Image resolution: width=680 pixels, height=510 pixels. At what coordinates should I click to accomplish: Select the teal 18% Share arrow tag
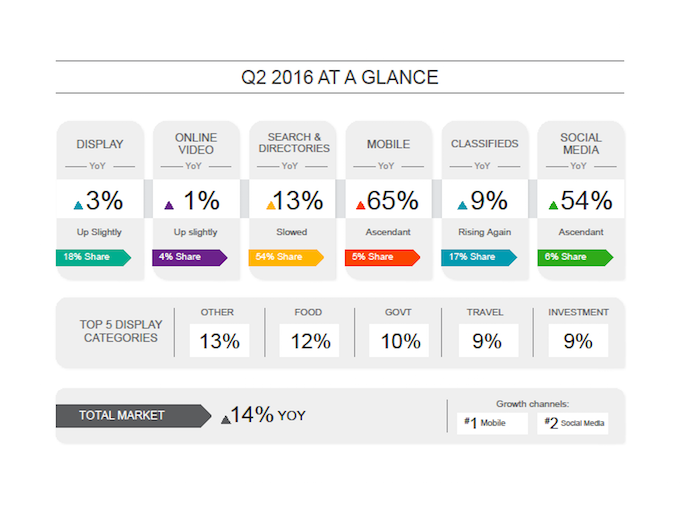93,257
